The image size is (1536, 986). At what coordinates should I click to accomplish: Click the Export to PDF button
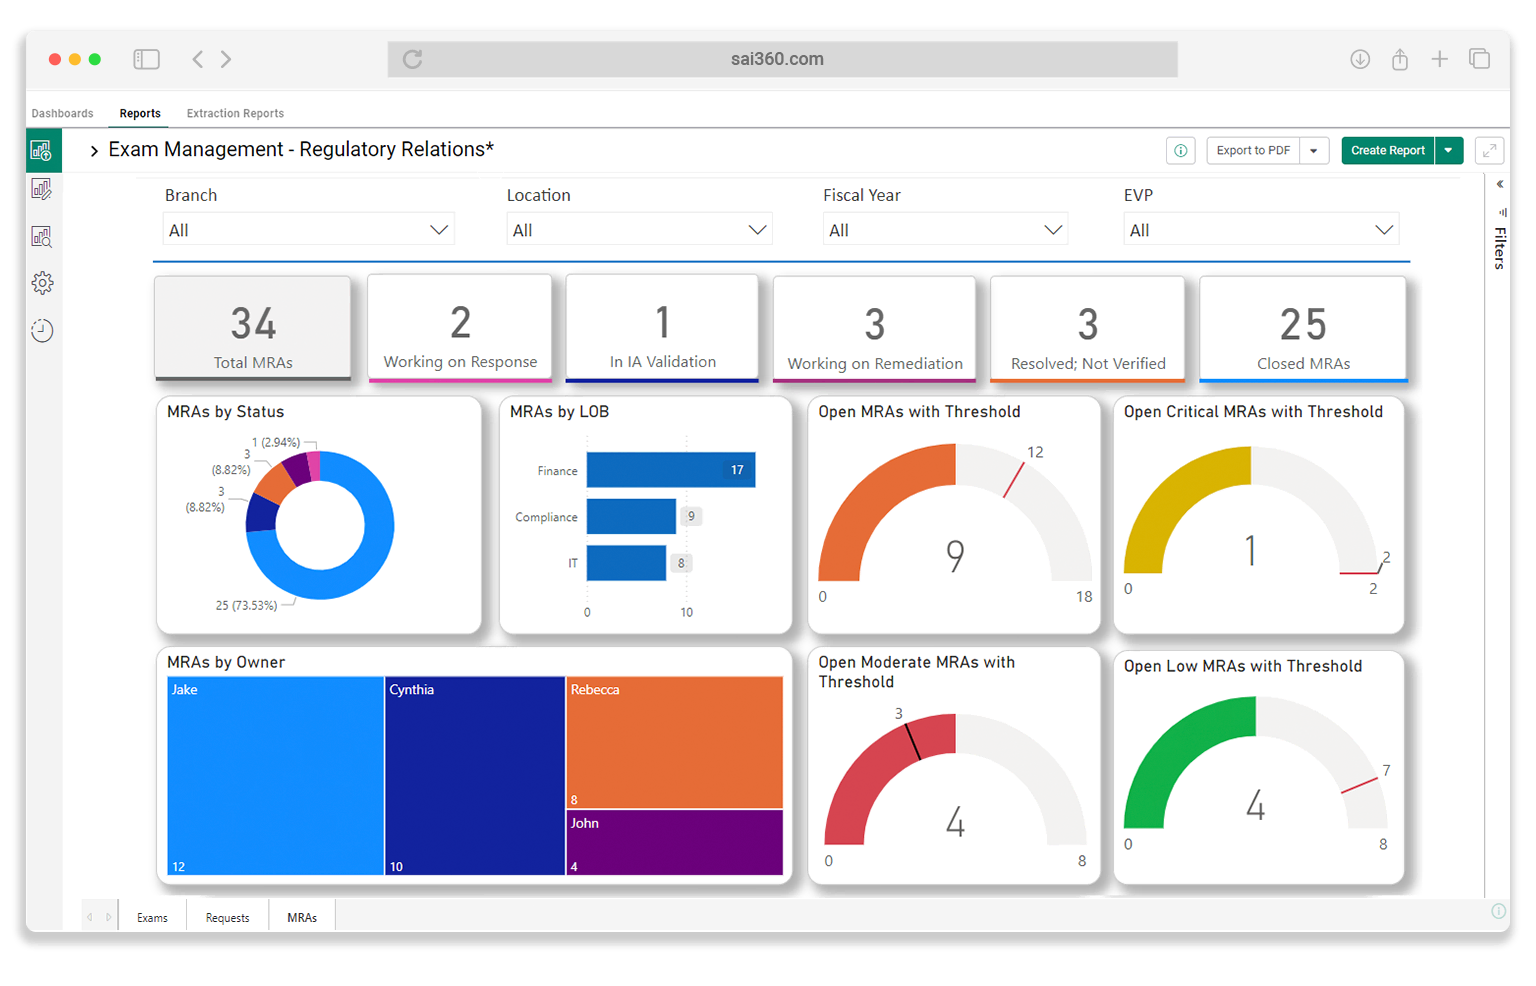coord(1252,150)
